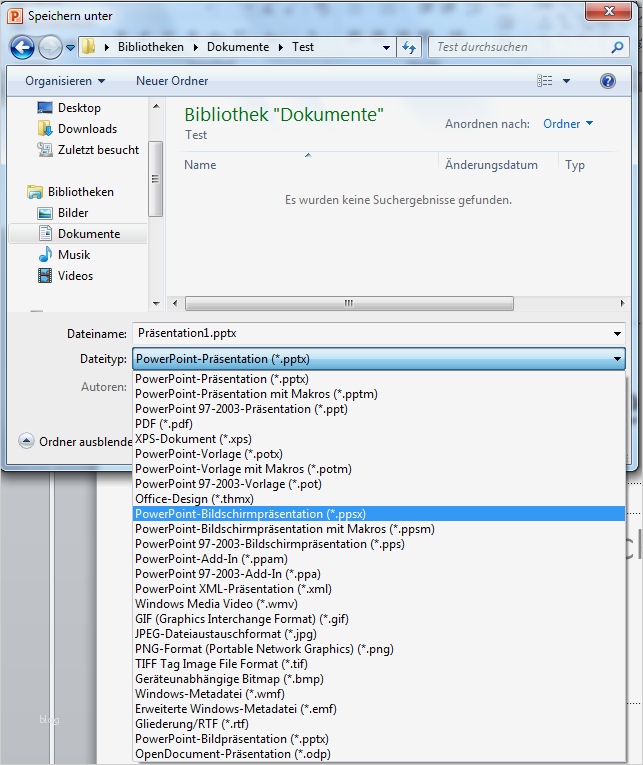Click the horizontal scrollbar right arrow
The image size is (643, 765).
coord(622,303)
